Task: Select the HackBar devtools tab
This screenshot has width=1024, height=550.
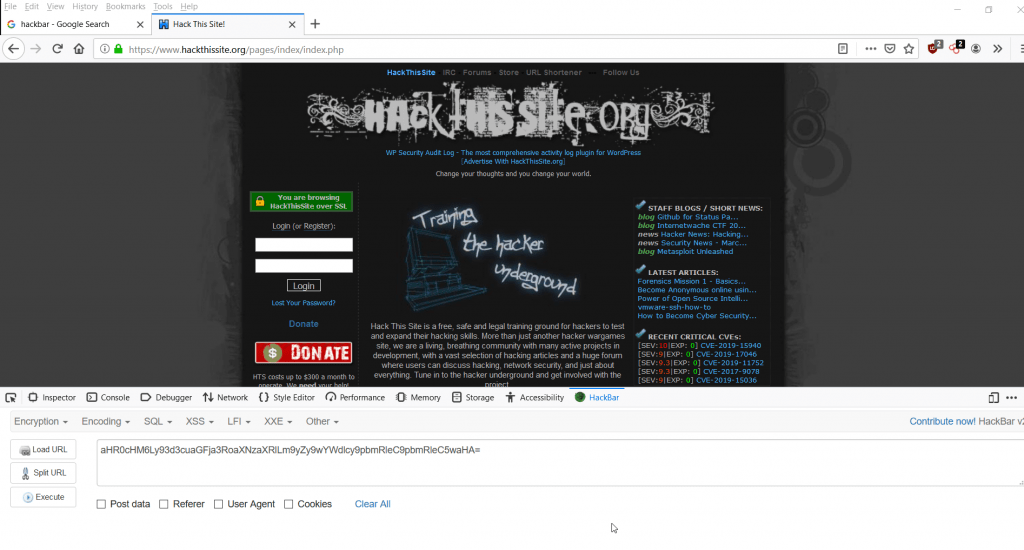Action: 597,397
